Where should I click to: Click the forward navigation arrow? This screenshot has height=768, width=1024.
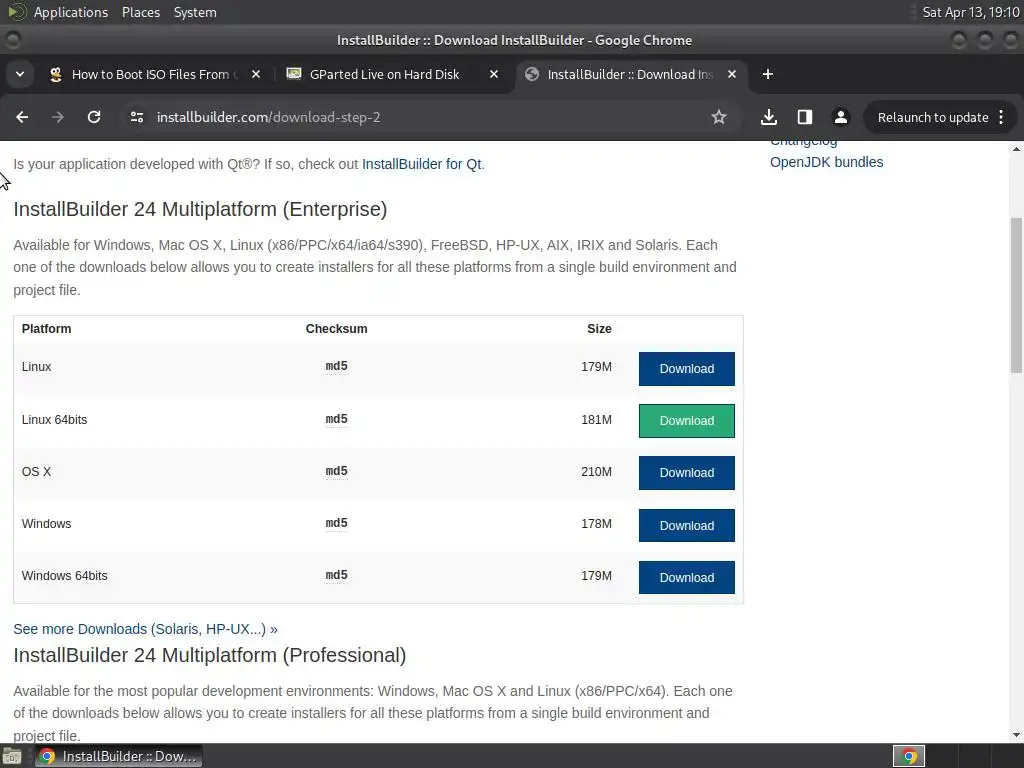tap(58, 117)
